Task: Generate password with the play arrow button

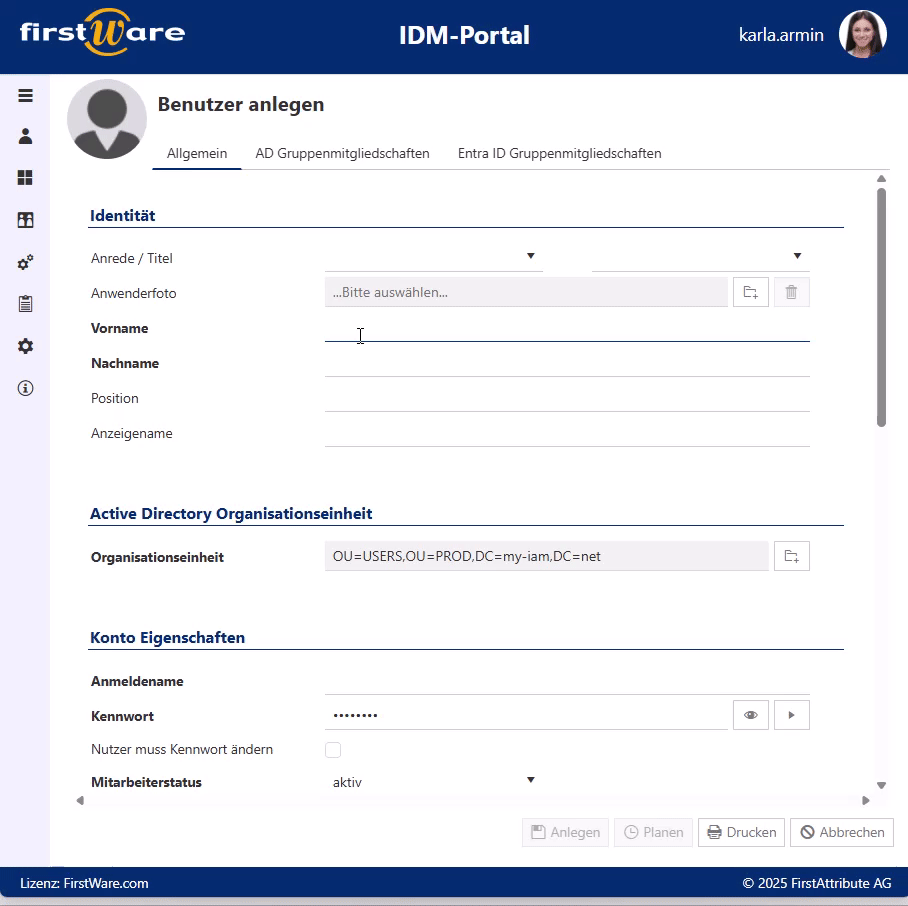Action: click(x=791, y=715)
